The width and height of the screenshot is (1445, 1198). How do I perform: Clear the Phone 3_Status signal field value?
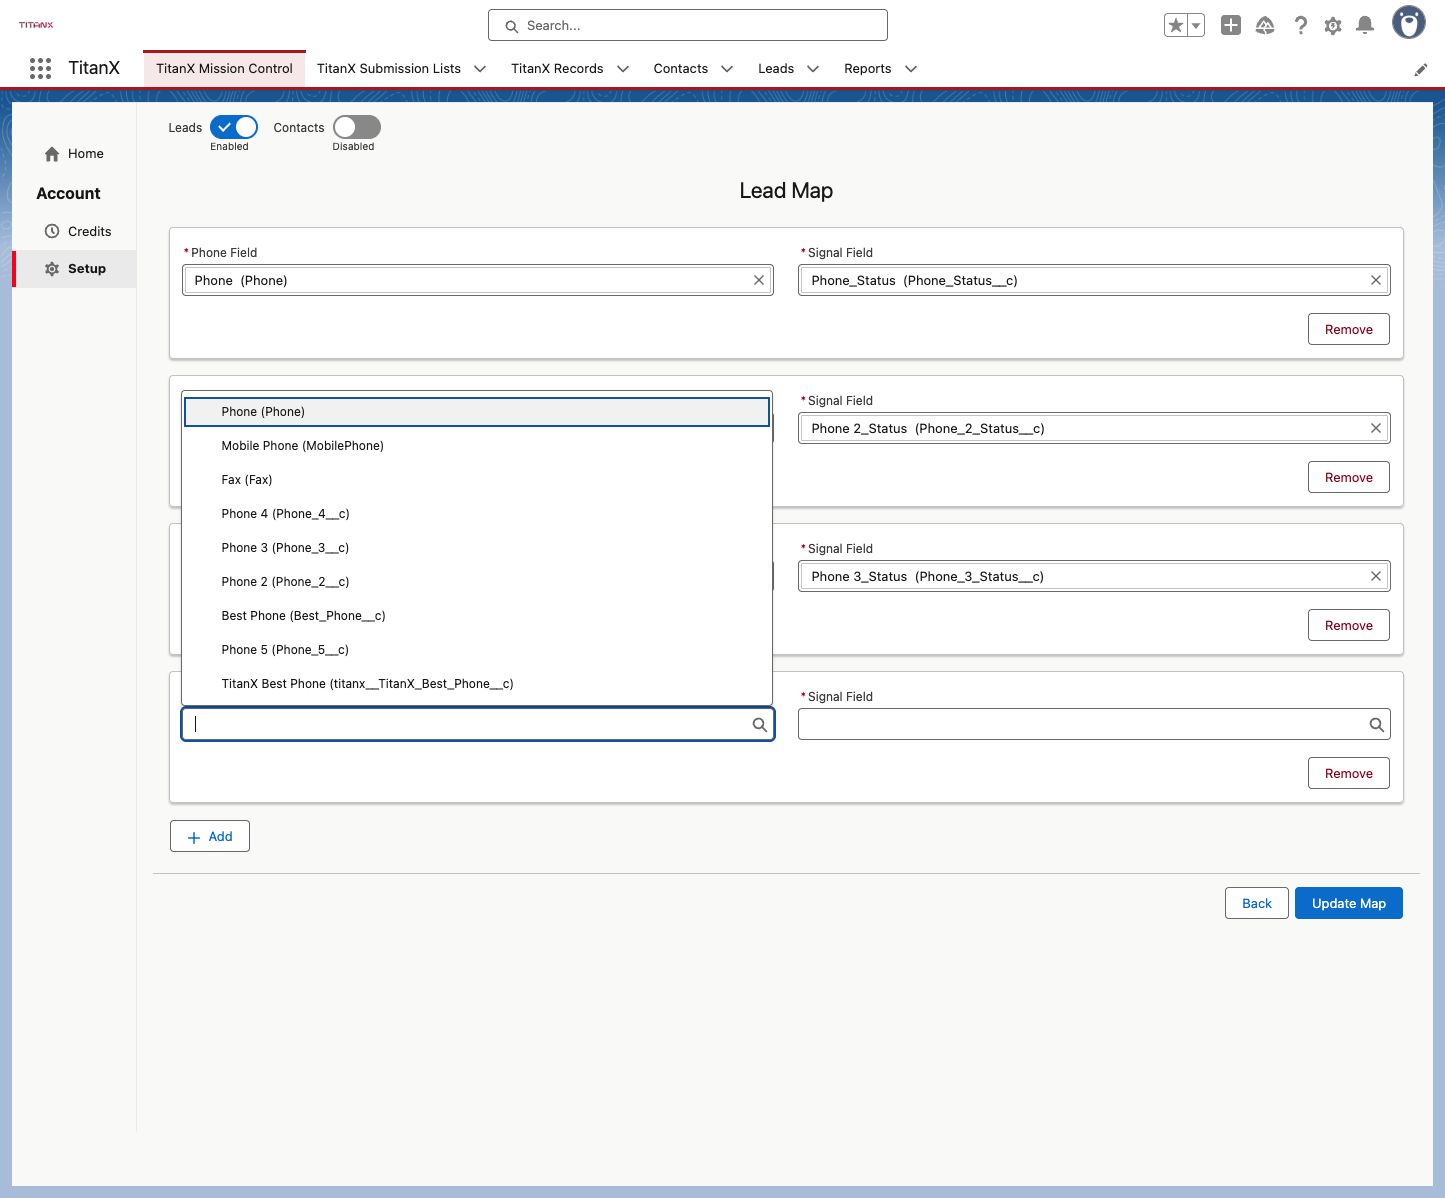coord(1376,576)
